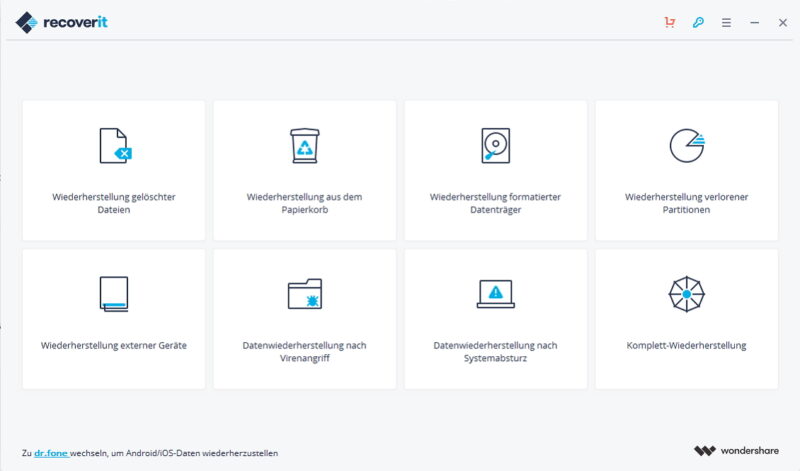Open the dr.fone link

51,453
